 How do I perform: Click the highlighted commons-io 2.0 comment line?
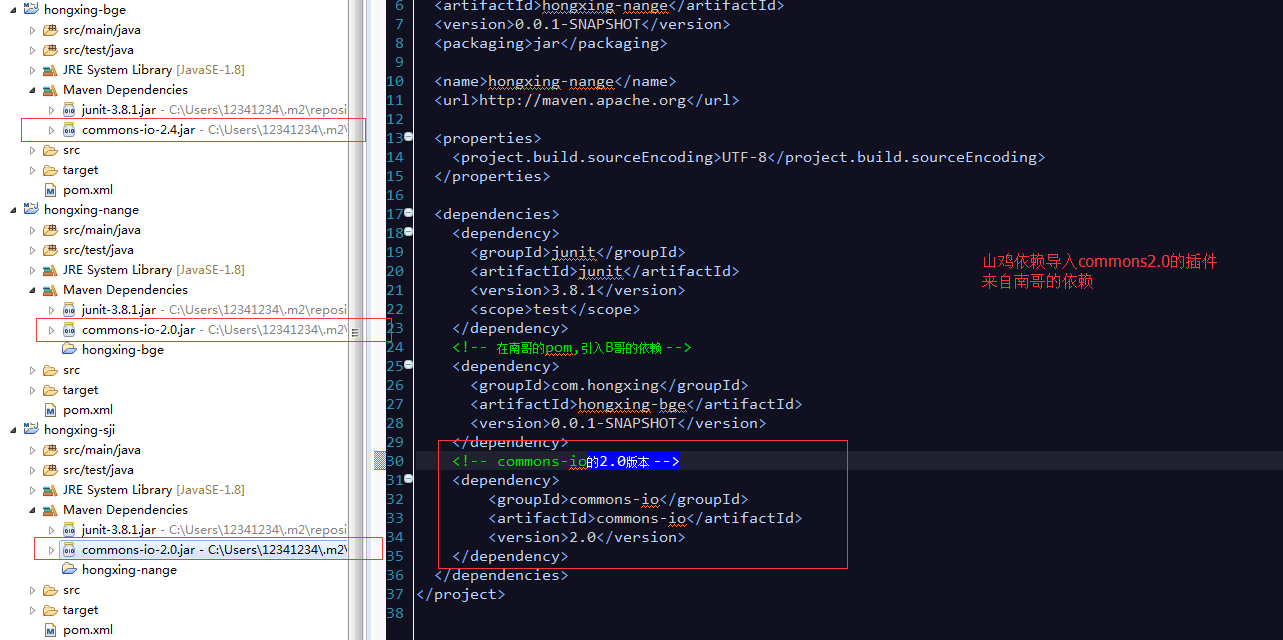[566, 461]
